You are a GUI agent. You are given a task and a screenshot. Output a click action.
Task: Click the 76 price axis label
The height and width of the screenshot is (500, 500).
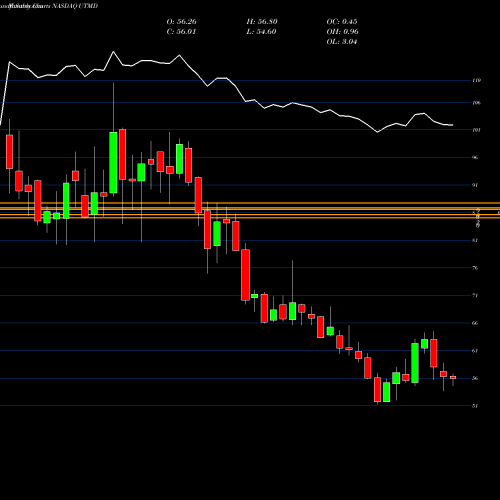[475, 268]
